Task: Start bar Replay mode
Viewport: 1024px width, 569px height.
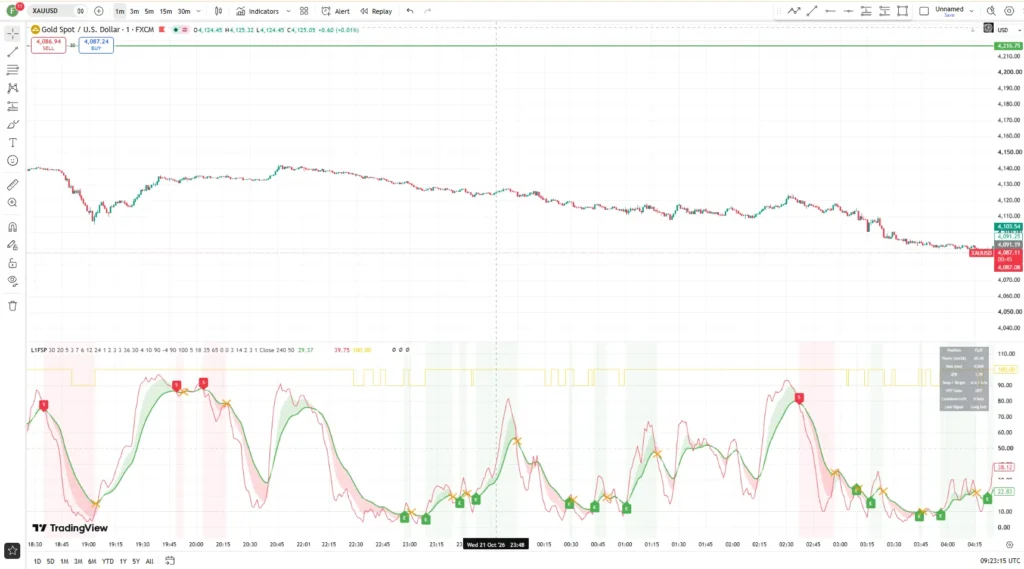Action: click(x=376, y=11)
